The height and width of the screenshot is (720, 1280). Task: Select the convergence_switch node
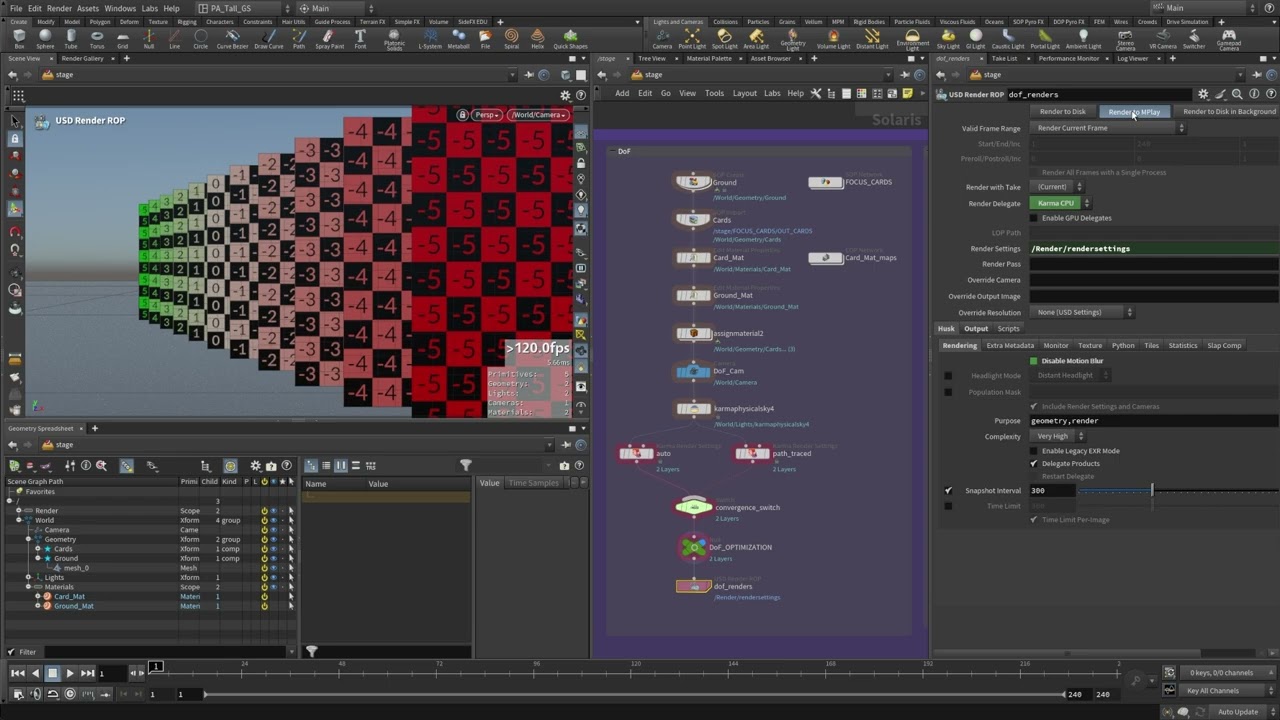[x=694, y=507]
